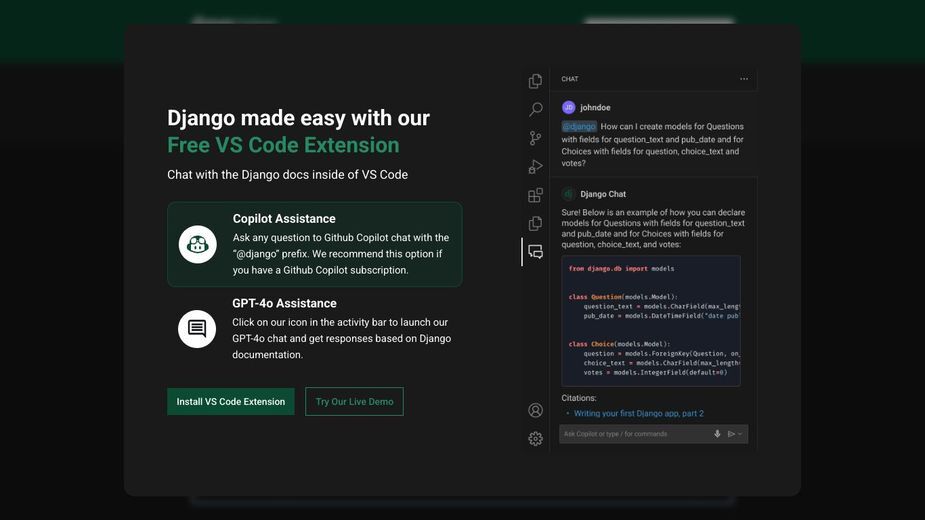The image size is (925, 520).
Task: Click the microphone icon in chat input
Action: tap(717, 434)
